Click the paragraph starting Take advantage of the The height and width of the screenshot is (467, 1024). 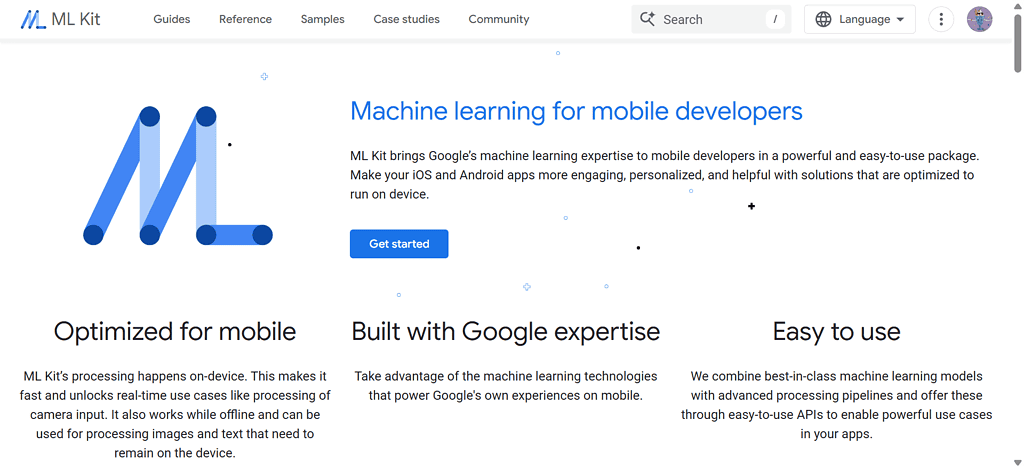tap(506, 386)
